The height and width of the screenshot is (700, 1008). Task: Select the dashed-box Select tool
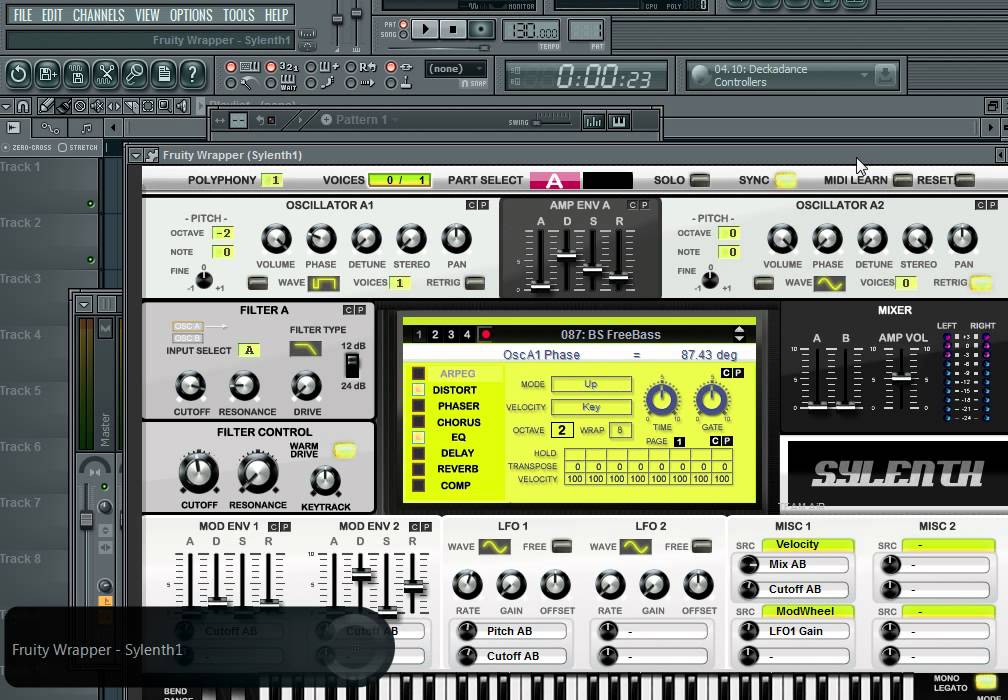click(x=147, y=105)
